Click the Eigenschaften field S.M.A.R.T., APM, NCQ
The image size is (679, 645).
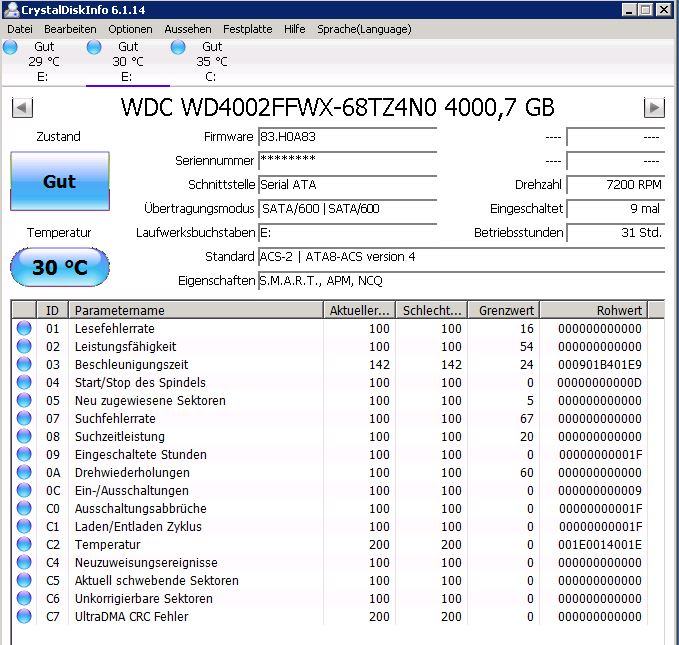point(461,281)
